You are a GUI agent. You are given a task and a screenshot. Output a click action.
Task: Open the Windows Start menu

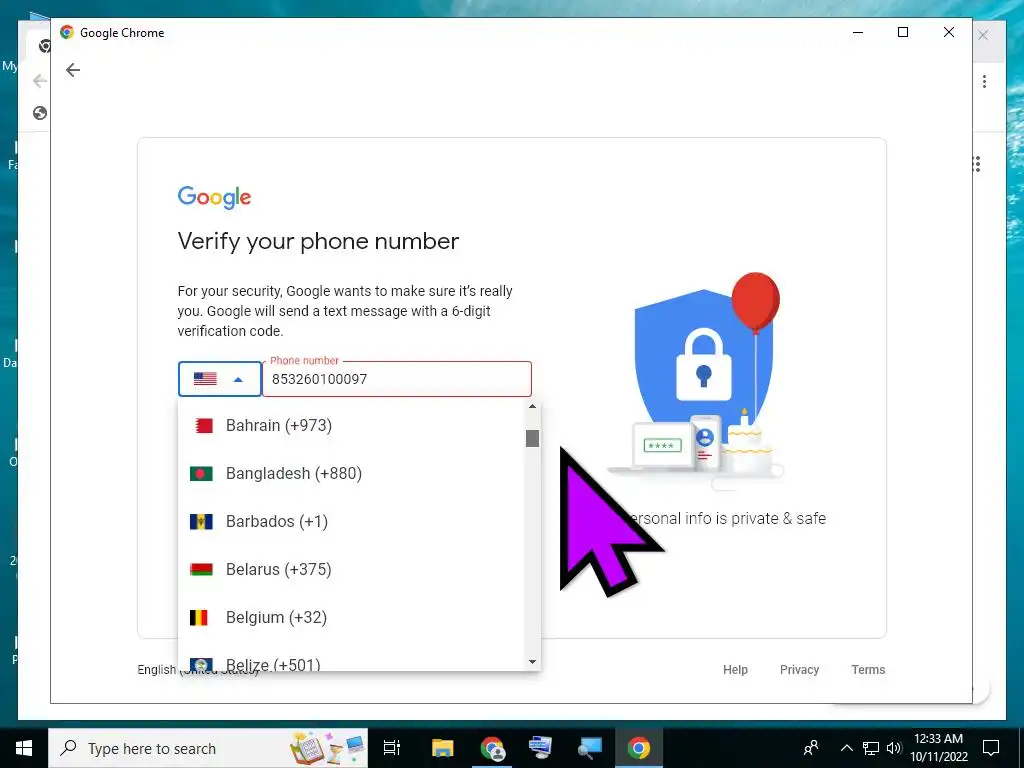tap(24, 748)
